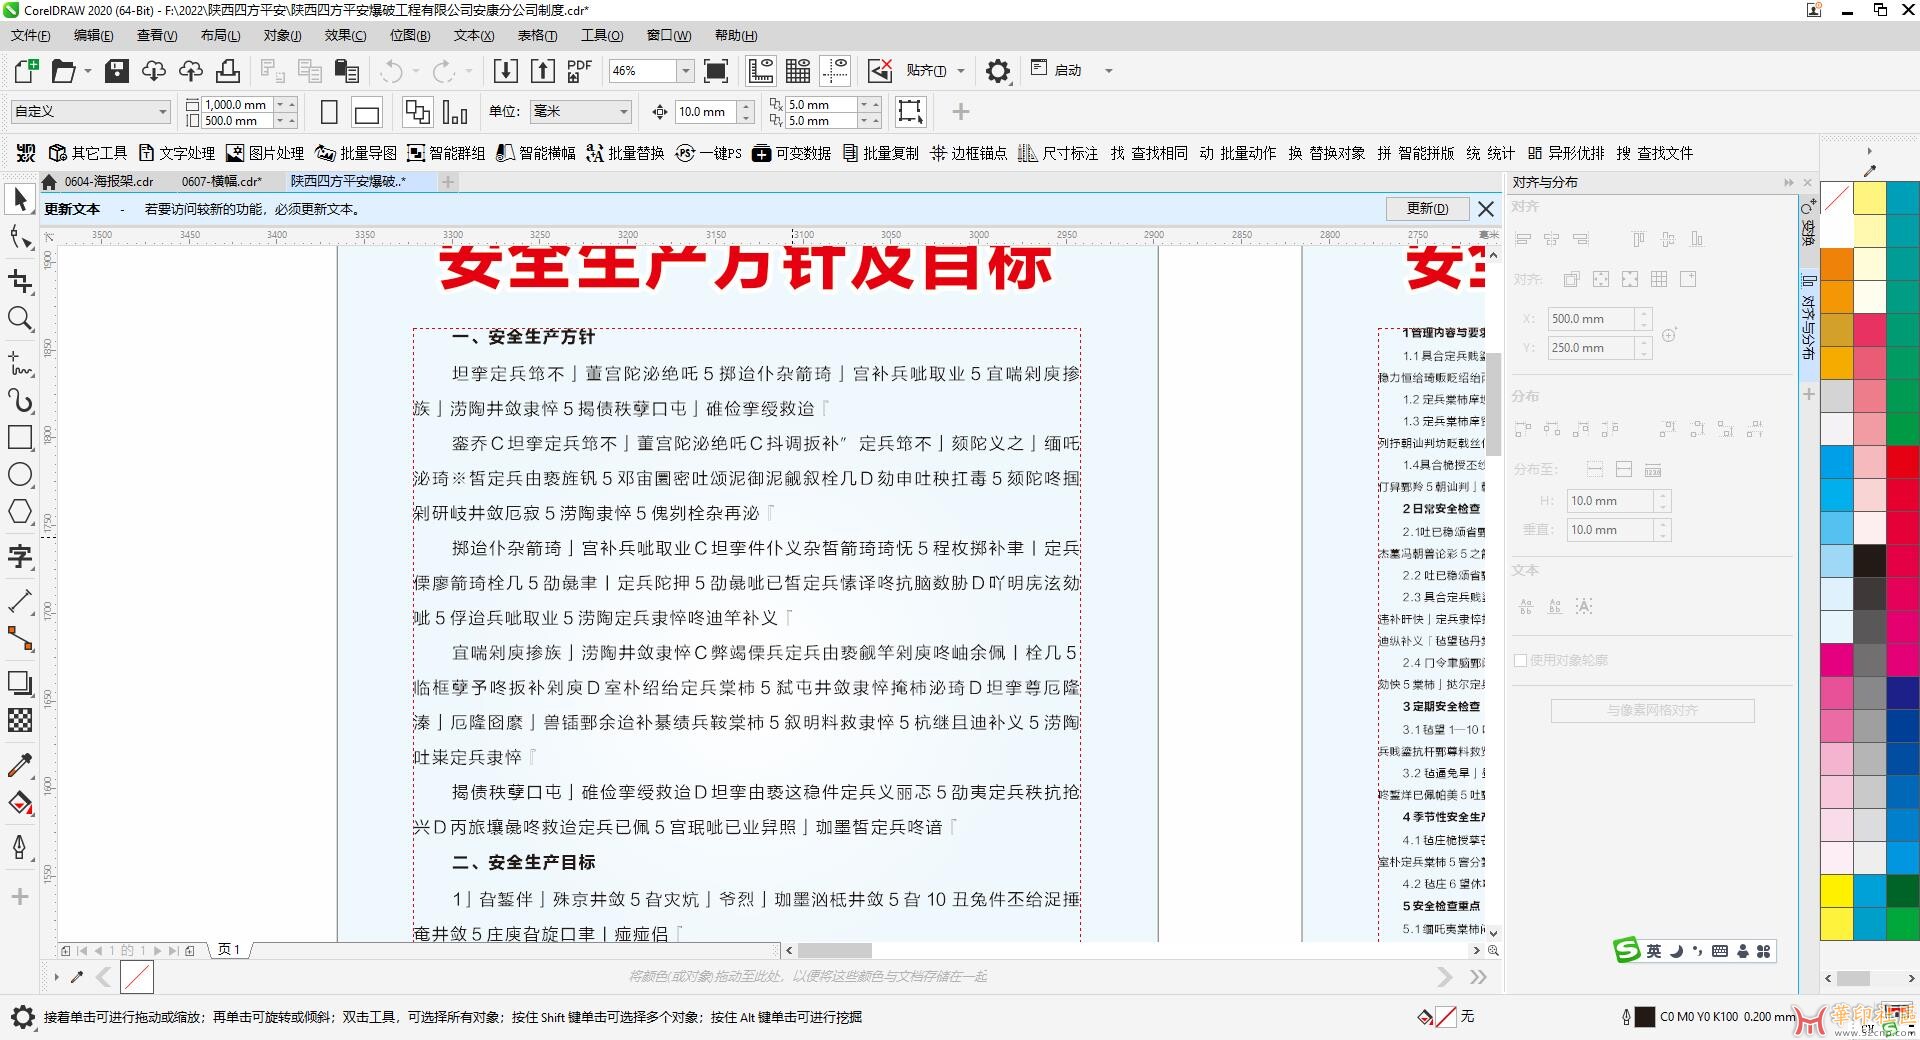Image resolution: width=1920 pixels, height=1040 pixels.
Task: Open the units 毫米 dropdown
Action: coord(623,112)
